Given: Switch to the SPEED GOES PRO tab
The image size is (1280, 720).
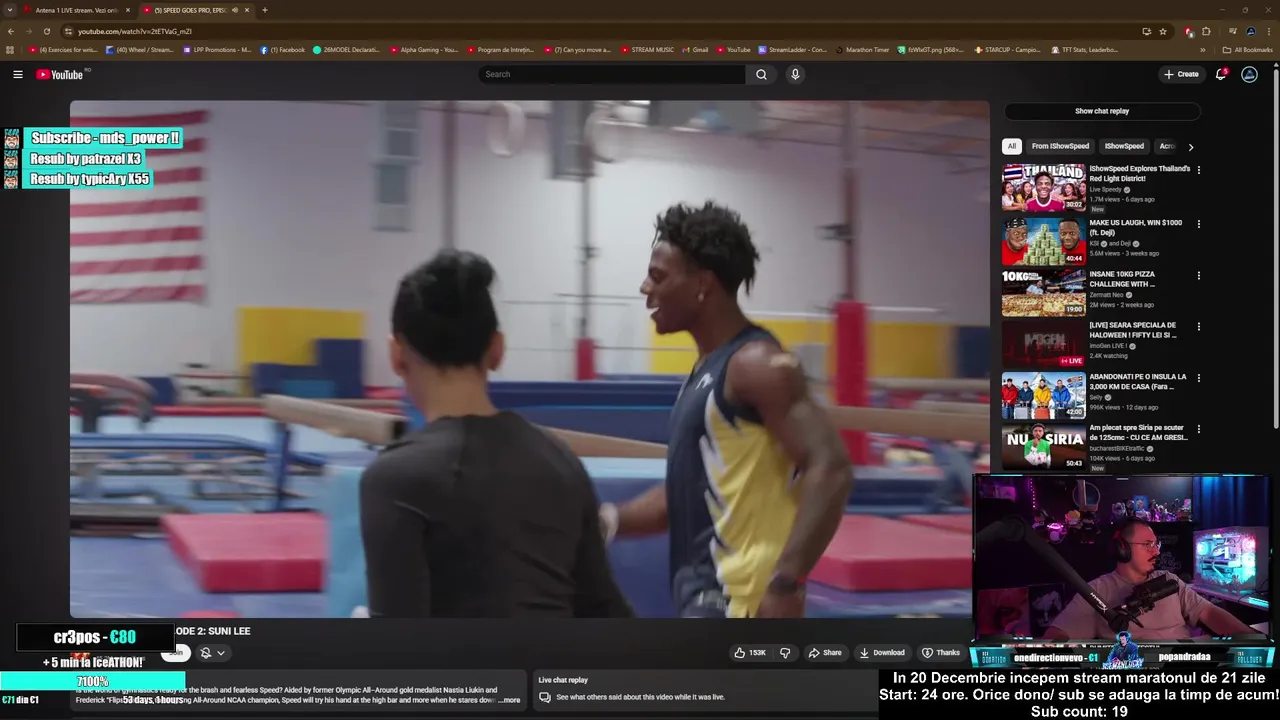Looking at the screenshot, I should coord(190,10).
